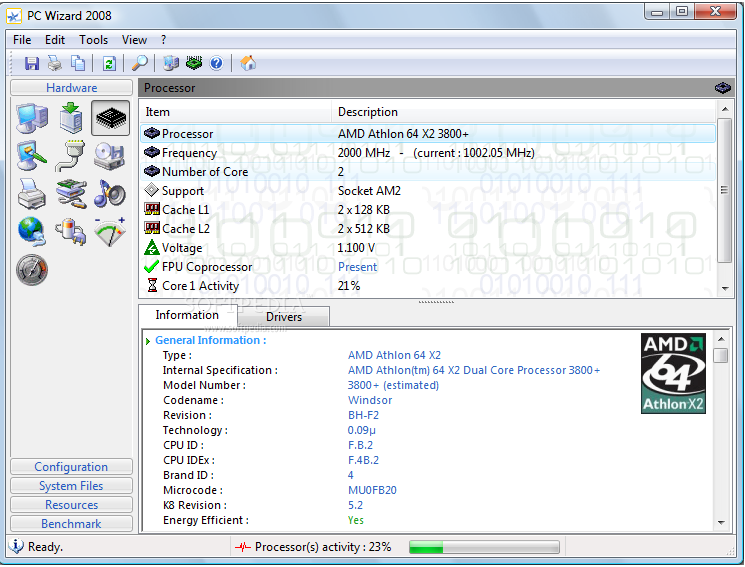The image size is (745, 567).
Task: Click the info icon beside Ready
Action: click(16, 547)
